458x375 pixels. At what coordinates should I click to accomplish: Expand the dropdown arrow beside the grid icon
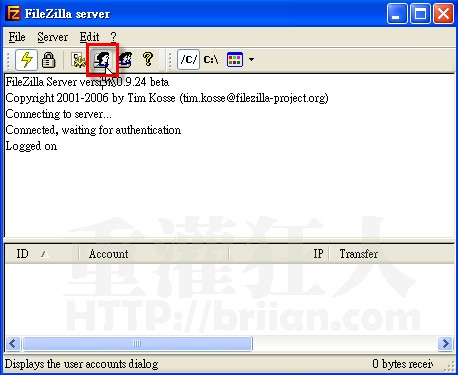251,60
